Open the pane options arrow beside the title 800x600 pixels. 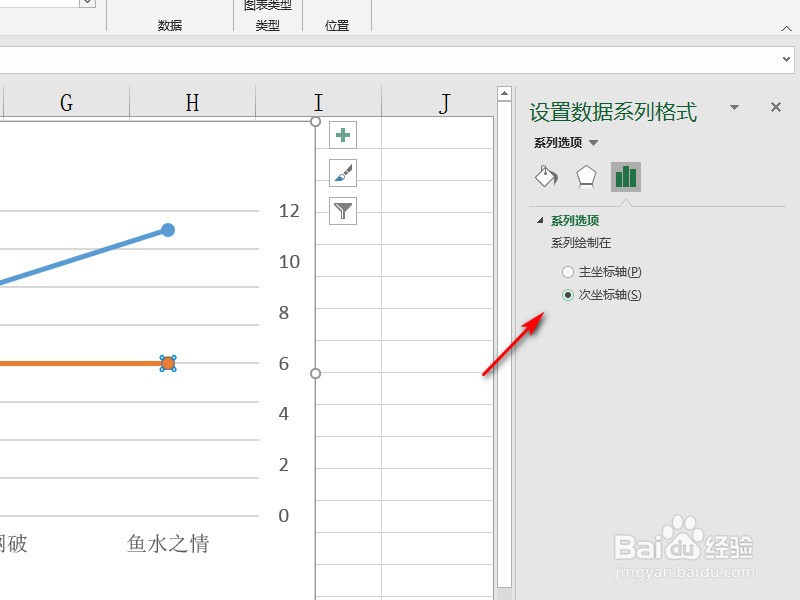[735, 107]
